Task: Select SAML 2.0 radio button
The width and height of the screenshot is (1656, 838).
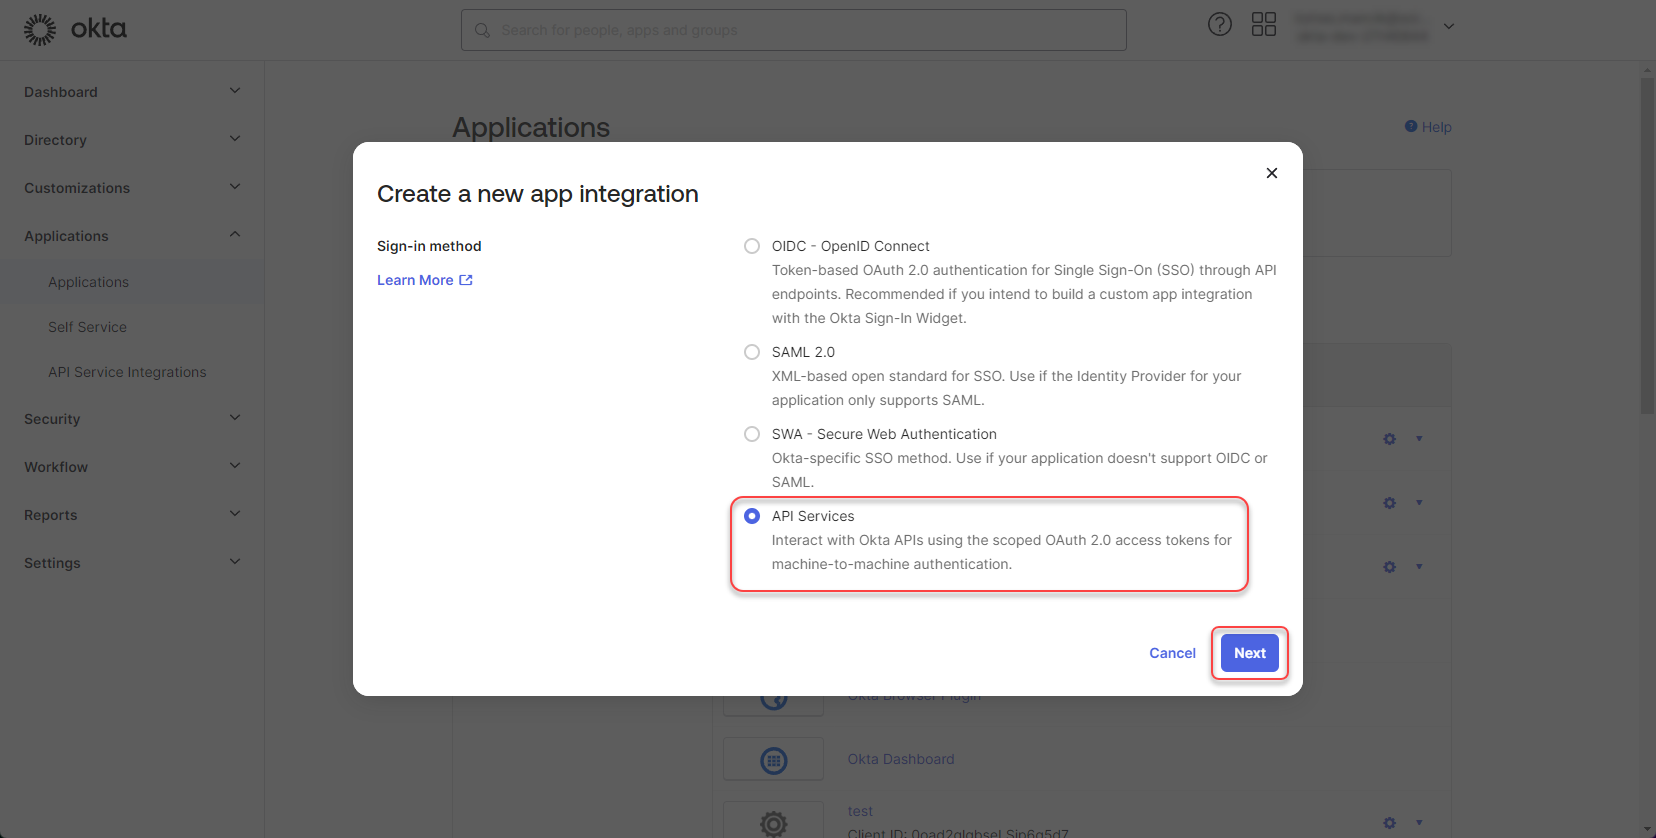Action: 752,352
